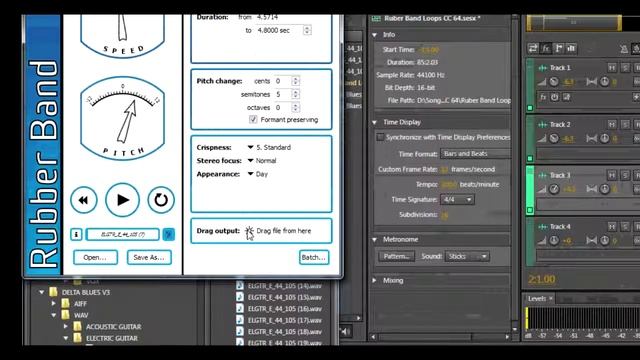Click the blue help icon beside the file name

[x=169, y=234]
